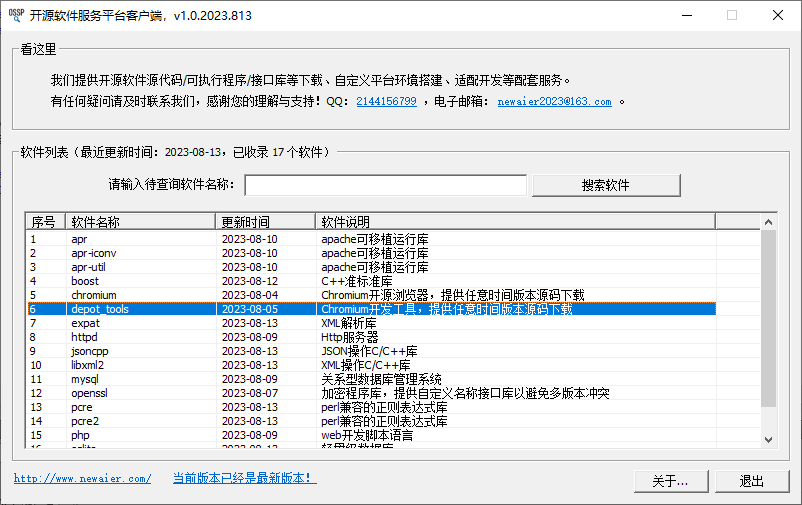
Task: Sort by 更新时间 column header
Action: [265, 221]
